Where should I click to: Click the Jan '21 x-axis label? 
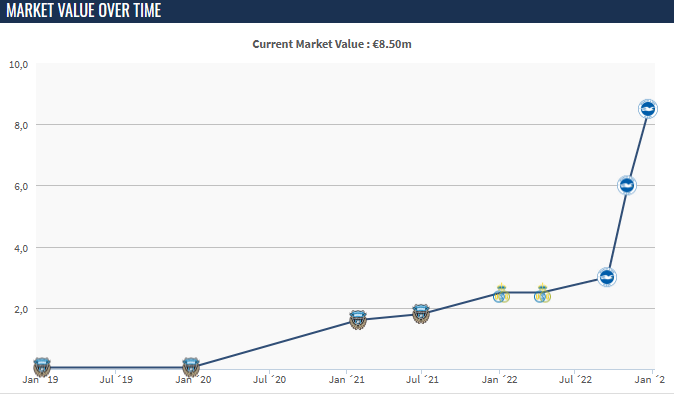click(346, 380)
